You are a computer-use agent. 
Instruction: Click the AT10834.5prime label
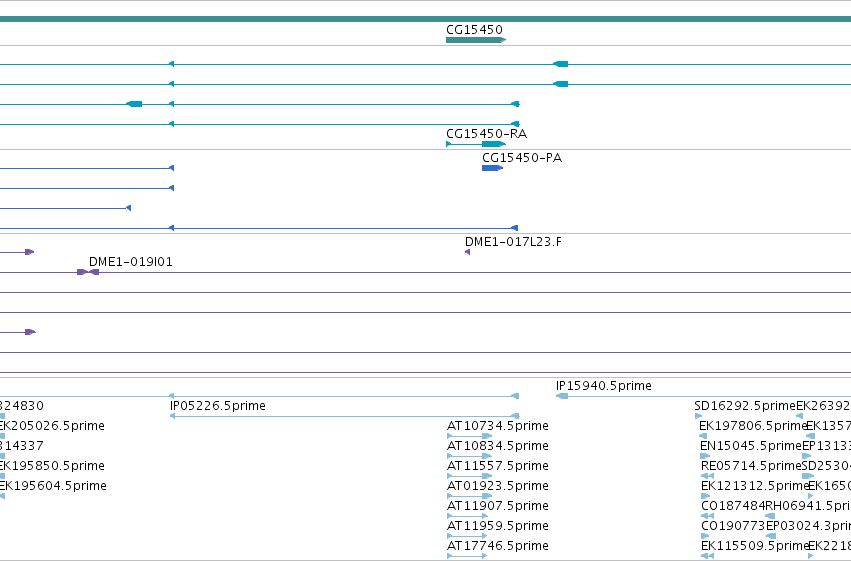[498, 446]
